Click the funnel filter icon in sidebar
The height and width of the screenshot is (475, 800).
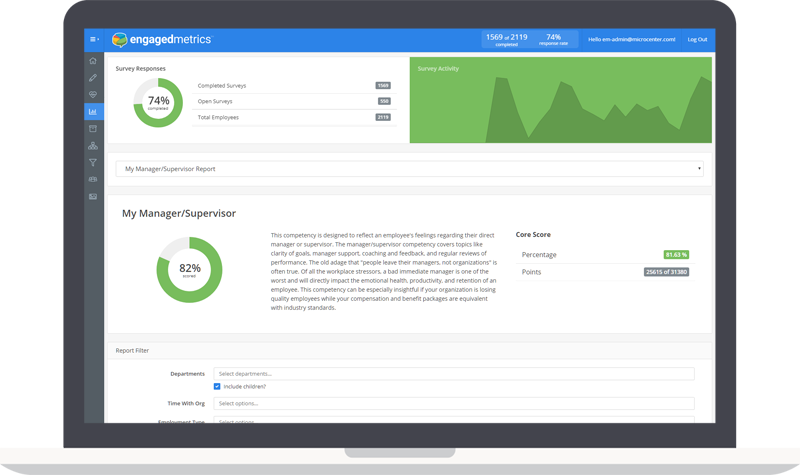click(x=94, y=162)
